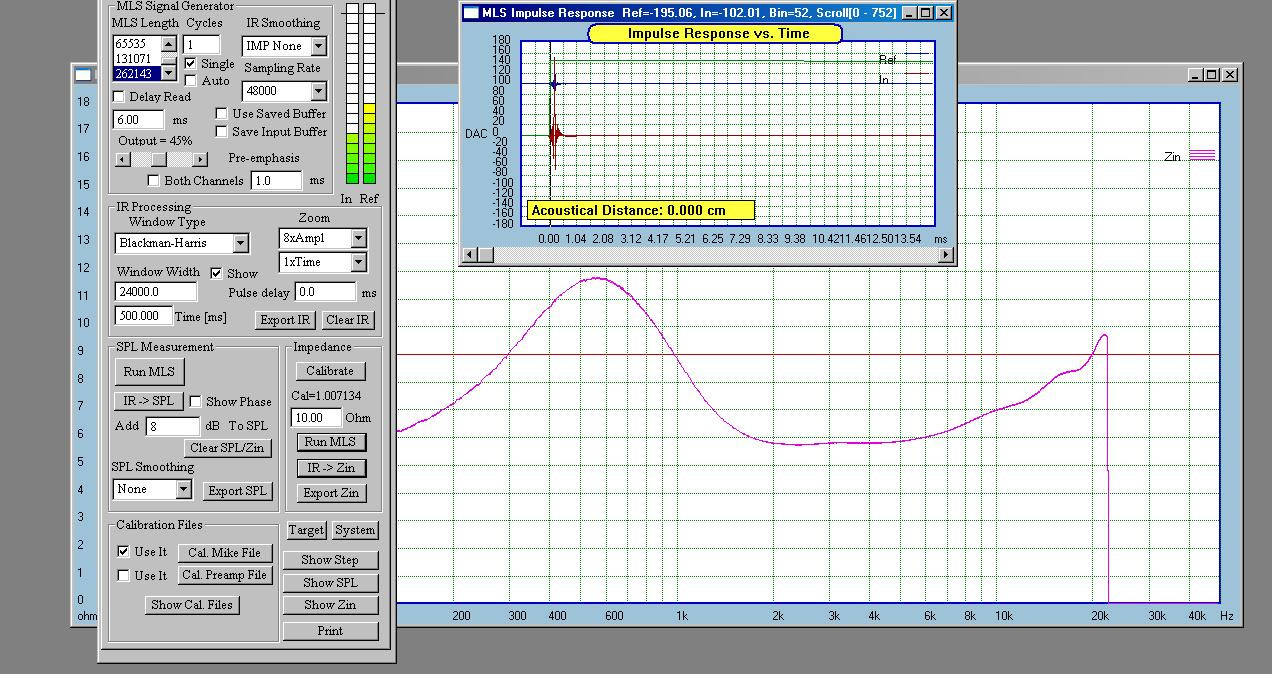Click the Zin legend color swatch
Screen dimensions: 1272x674
point(1202,155)
